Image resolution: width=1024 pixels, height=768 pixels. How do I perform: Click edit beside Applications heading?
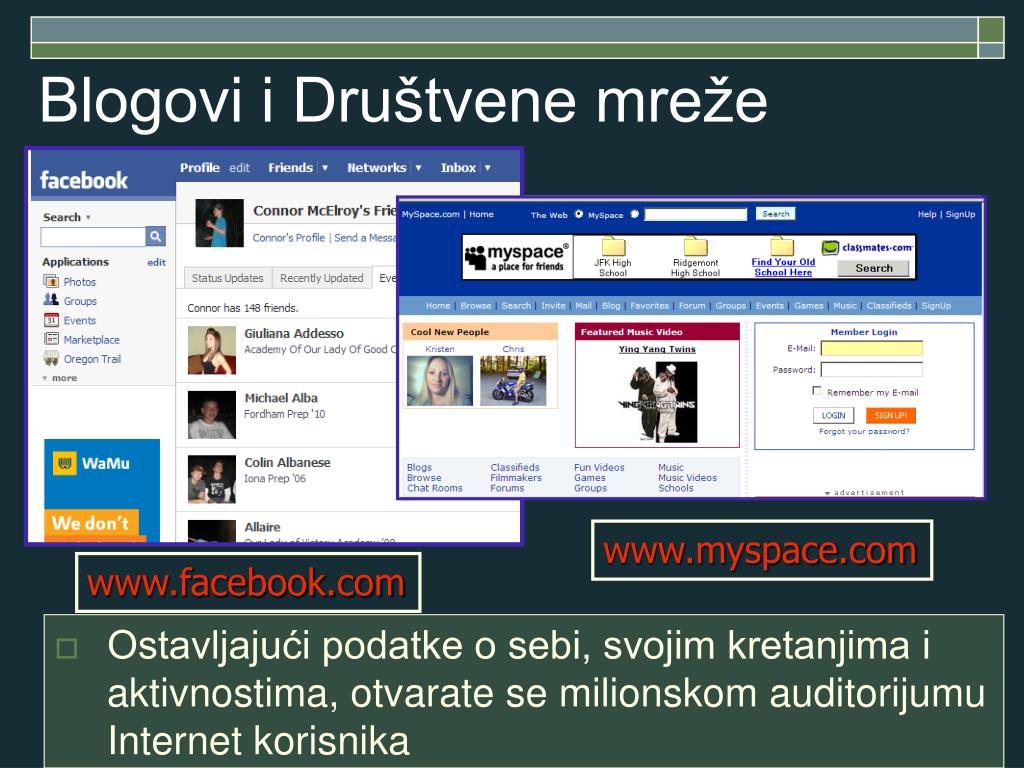pyautogui.click(x=156, y=262)
